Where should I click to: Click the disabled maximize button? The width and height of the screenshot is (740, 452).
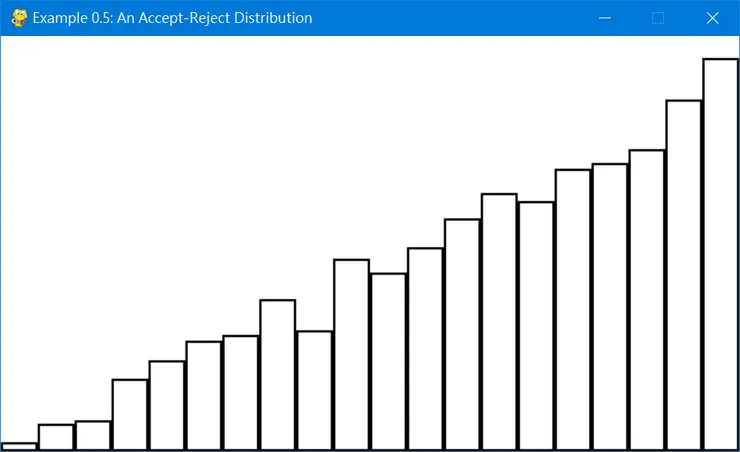658,18
